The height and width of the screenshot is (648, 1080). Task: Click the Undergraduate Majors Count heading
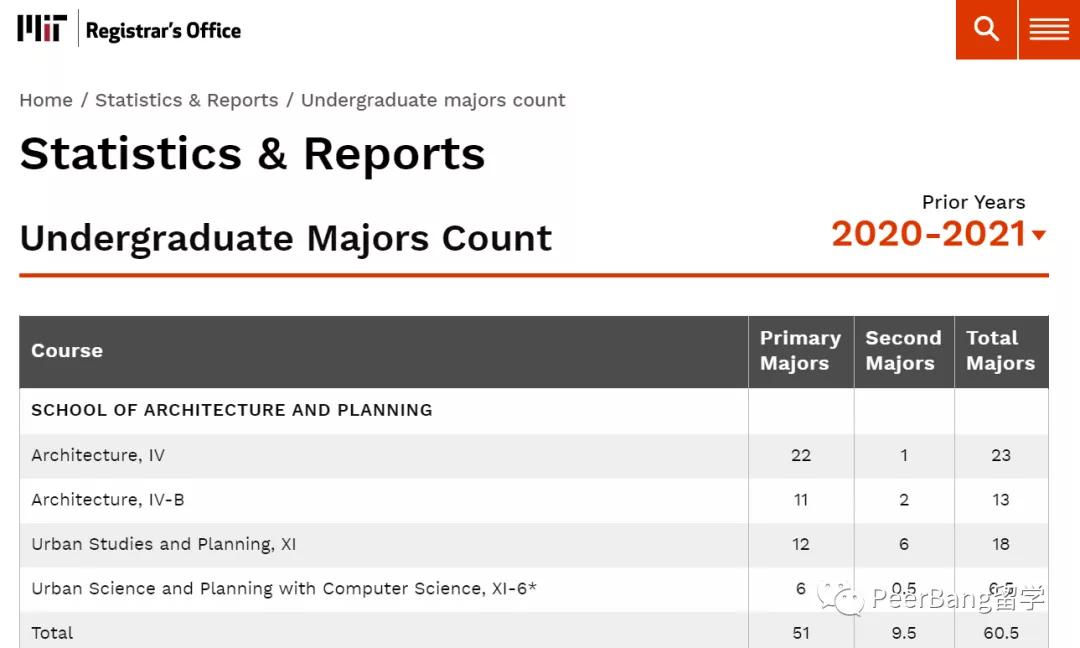tap(286, 238)
